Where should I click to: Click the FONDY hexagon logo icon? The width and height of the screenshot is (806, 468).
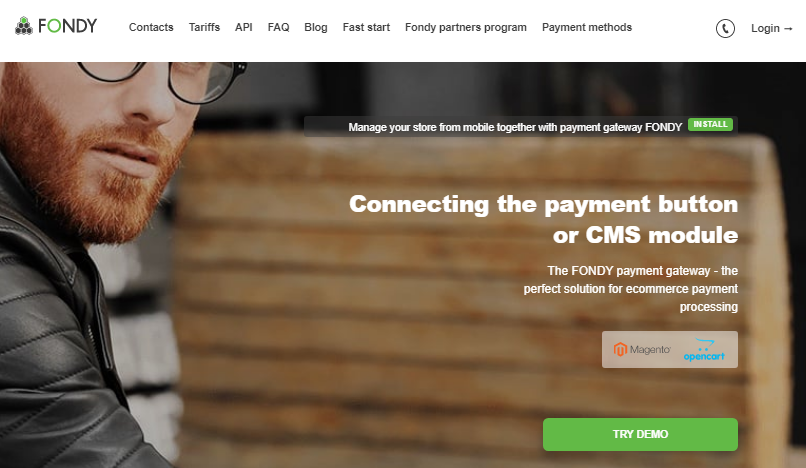[24, 26]
